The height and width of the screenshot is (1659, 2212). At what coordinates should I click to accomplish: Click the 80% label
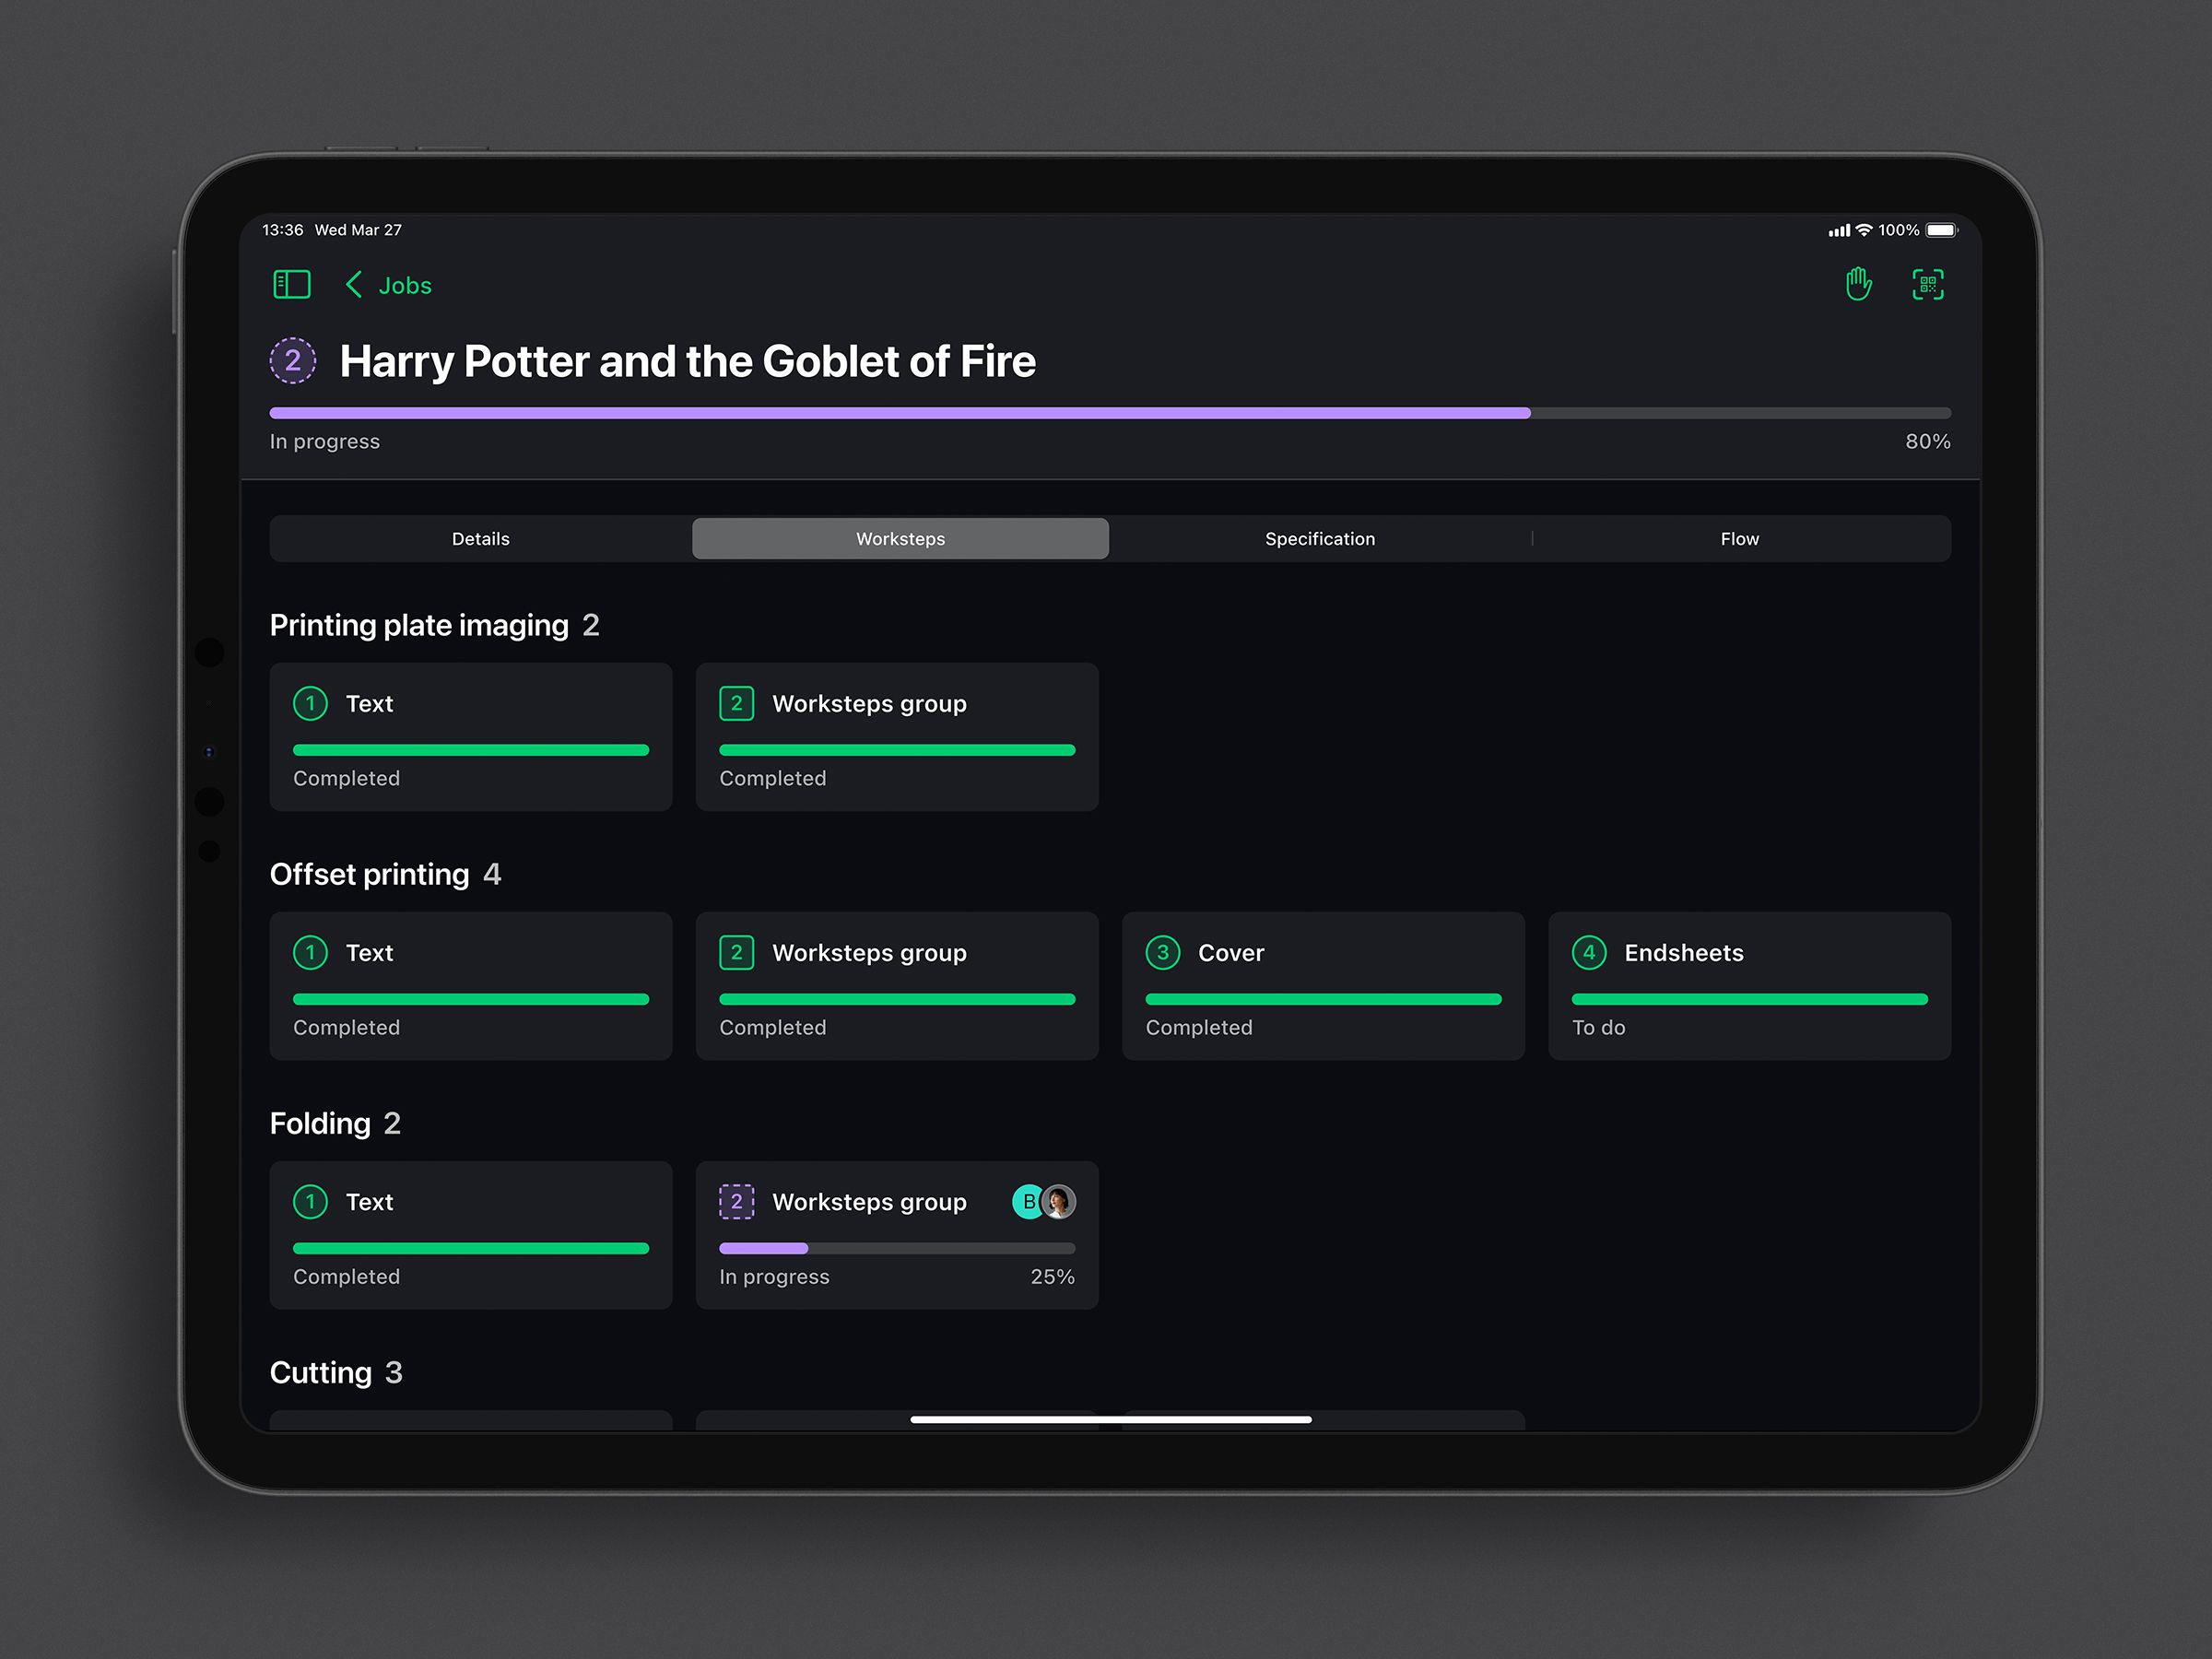point(1928,442)
